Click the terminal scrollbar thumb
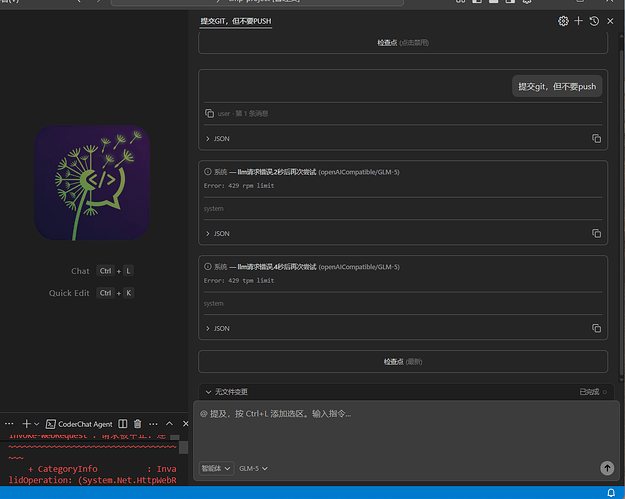 [183, 447]
